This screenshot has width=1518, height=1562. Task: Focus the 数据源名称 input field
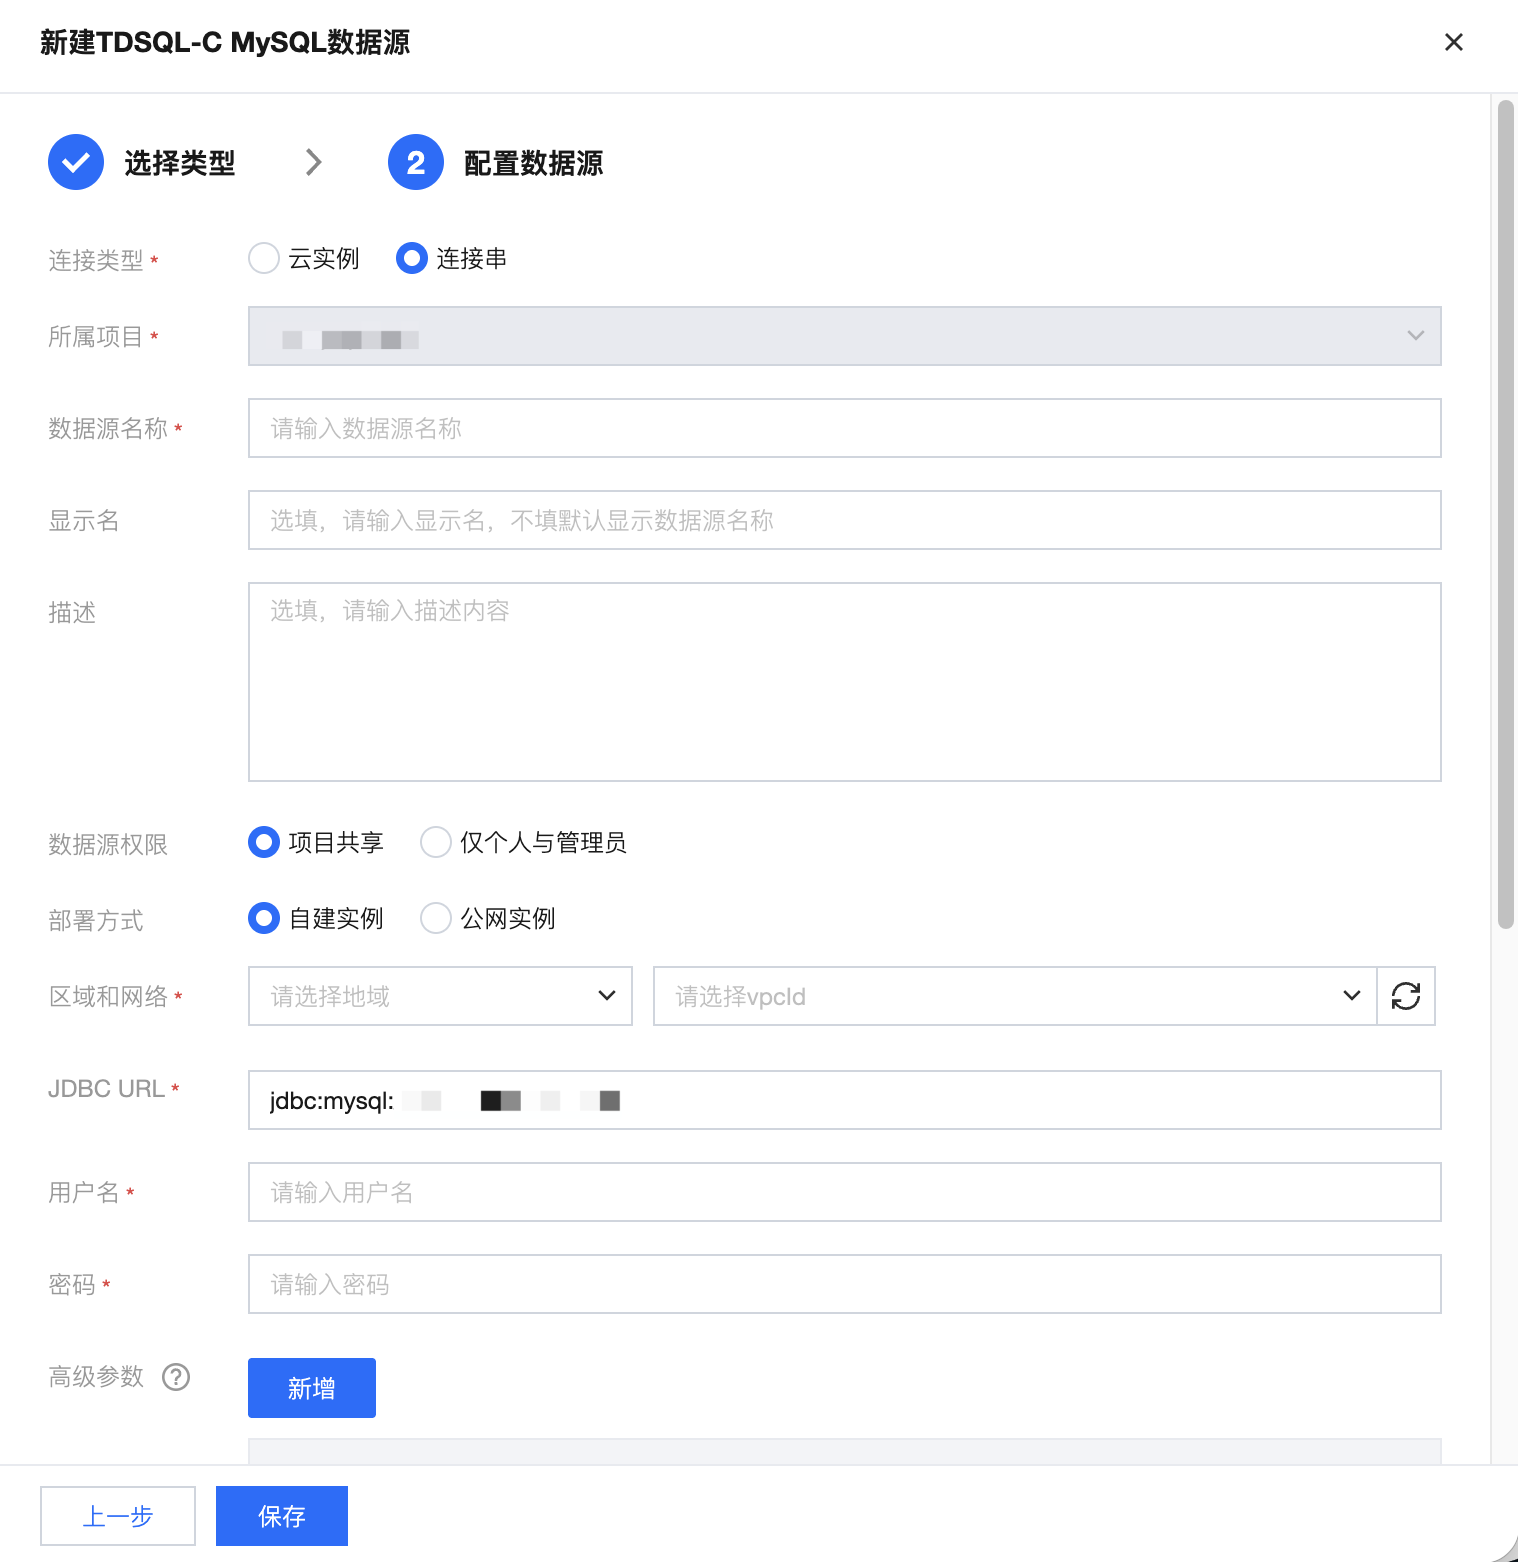(x=845, y=428)
